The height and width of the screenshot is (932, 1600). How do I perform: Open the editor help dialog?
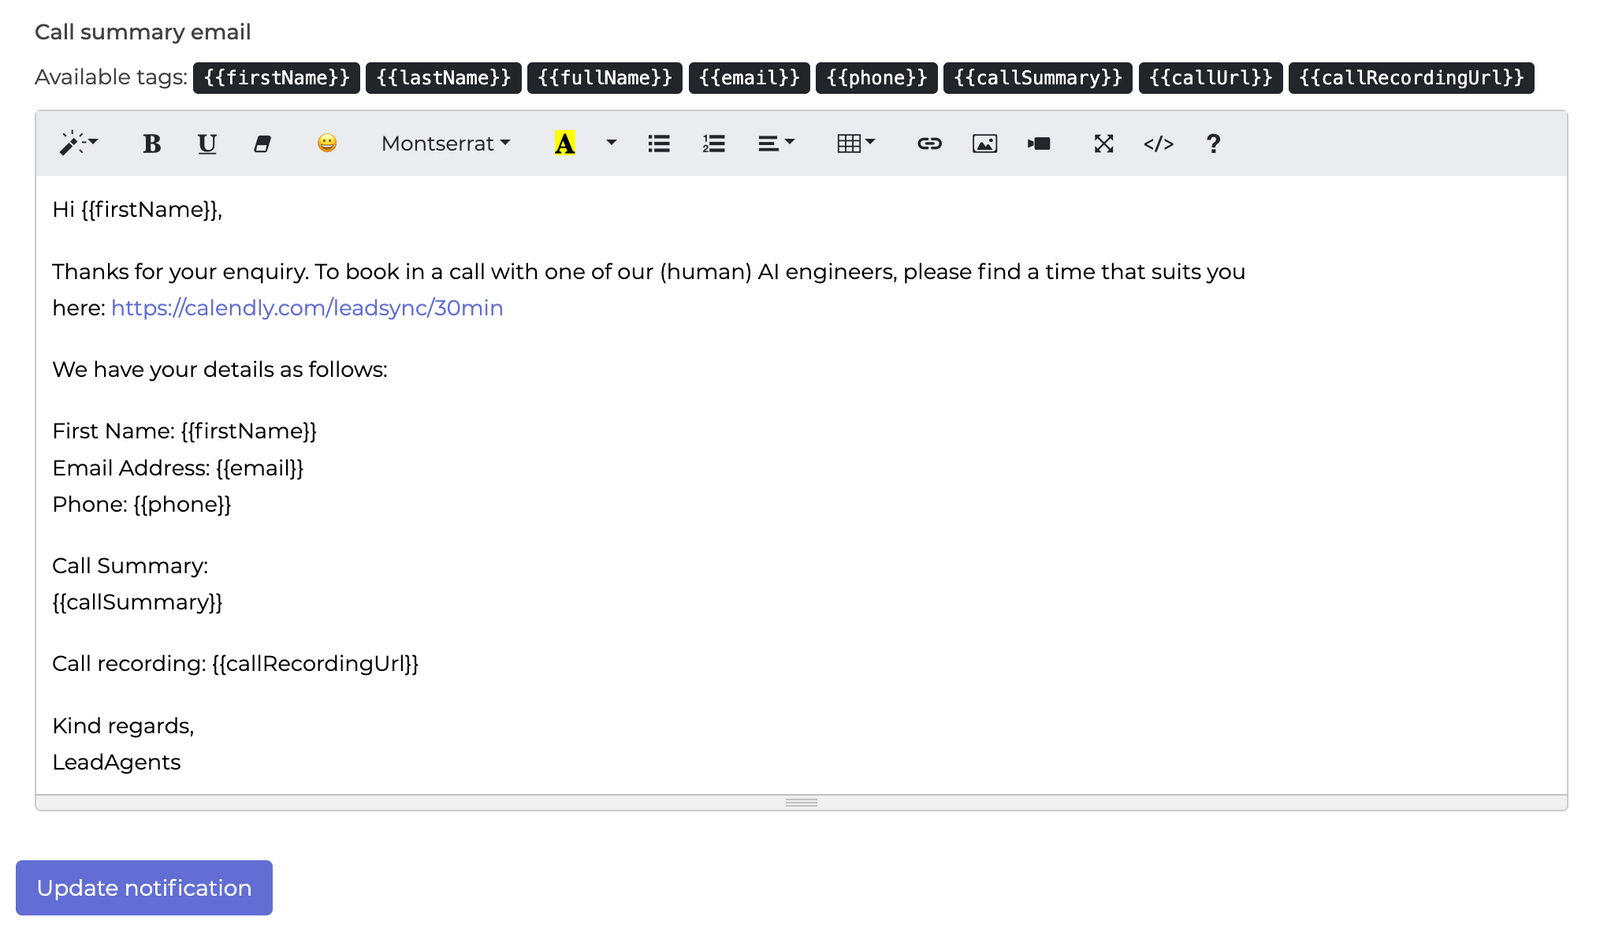1213,144
